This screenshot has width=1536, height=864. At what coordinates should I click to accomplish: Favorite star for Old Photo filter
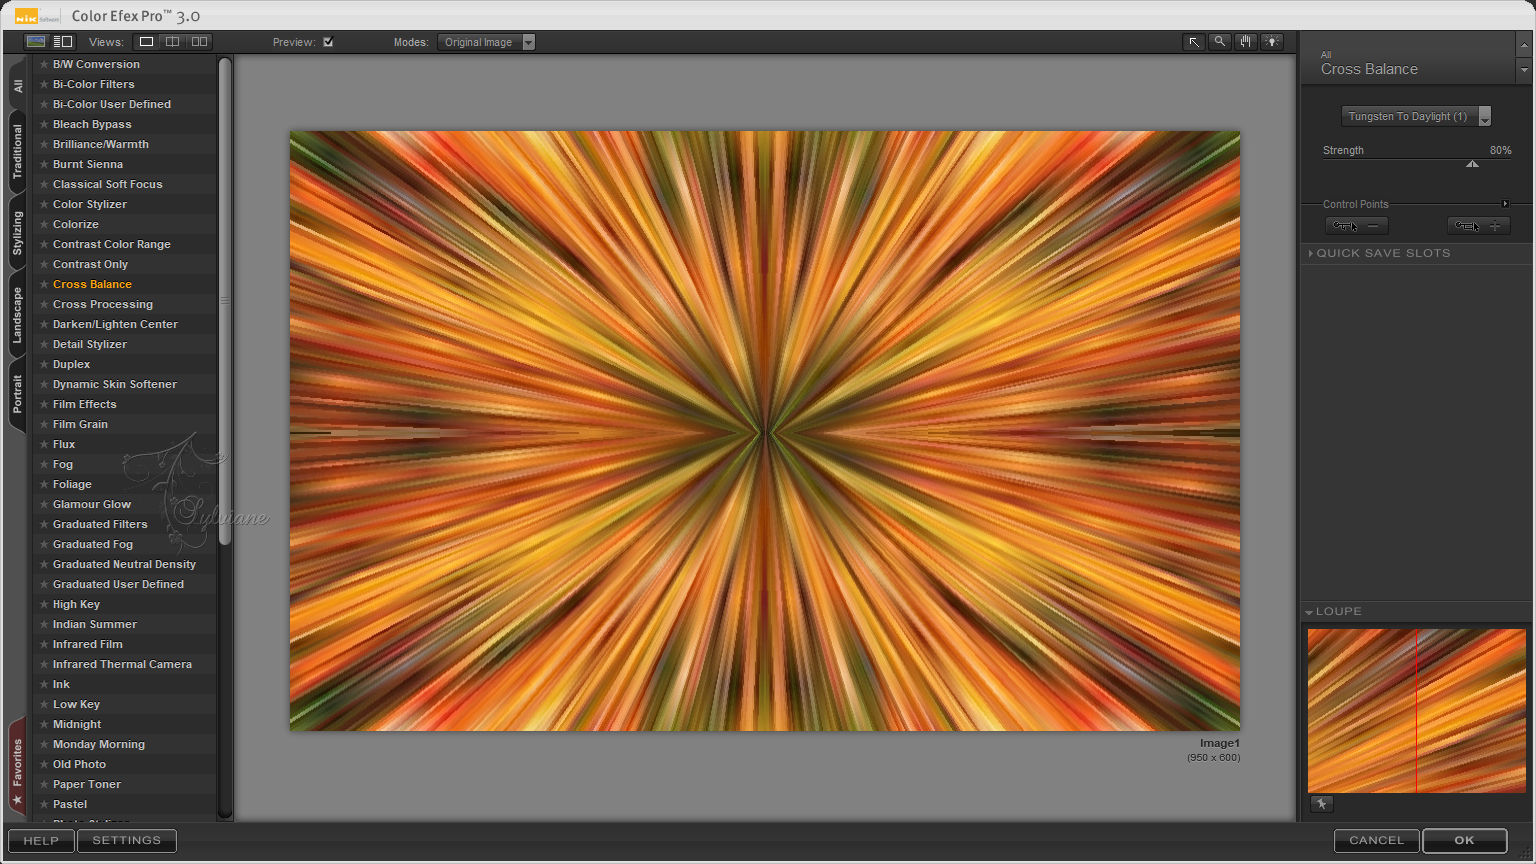(44, 764)
